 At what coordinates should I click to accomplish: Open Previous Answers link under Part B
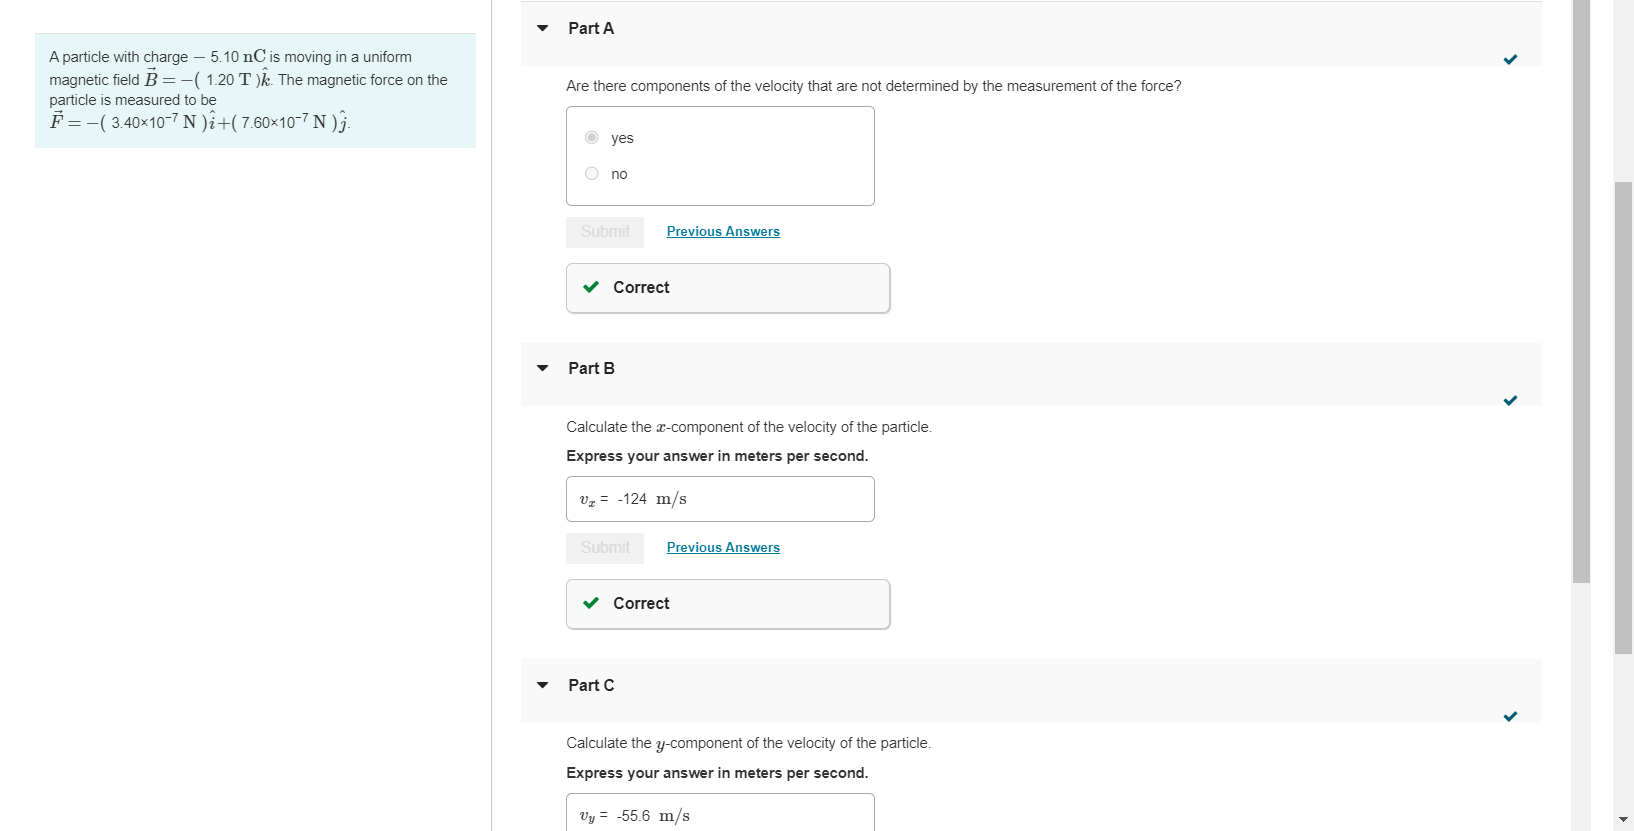pyautogui.click(x=723, y=547)
